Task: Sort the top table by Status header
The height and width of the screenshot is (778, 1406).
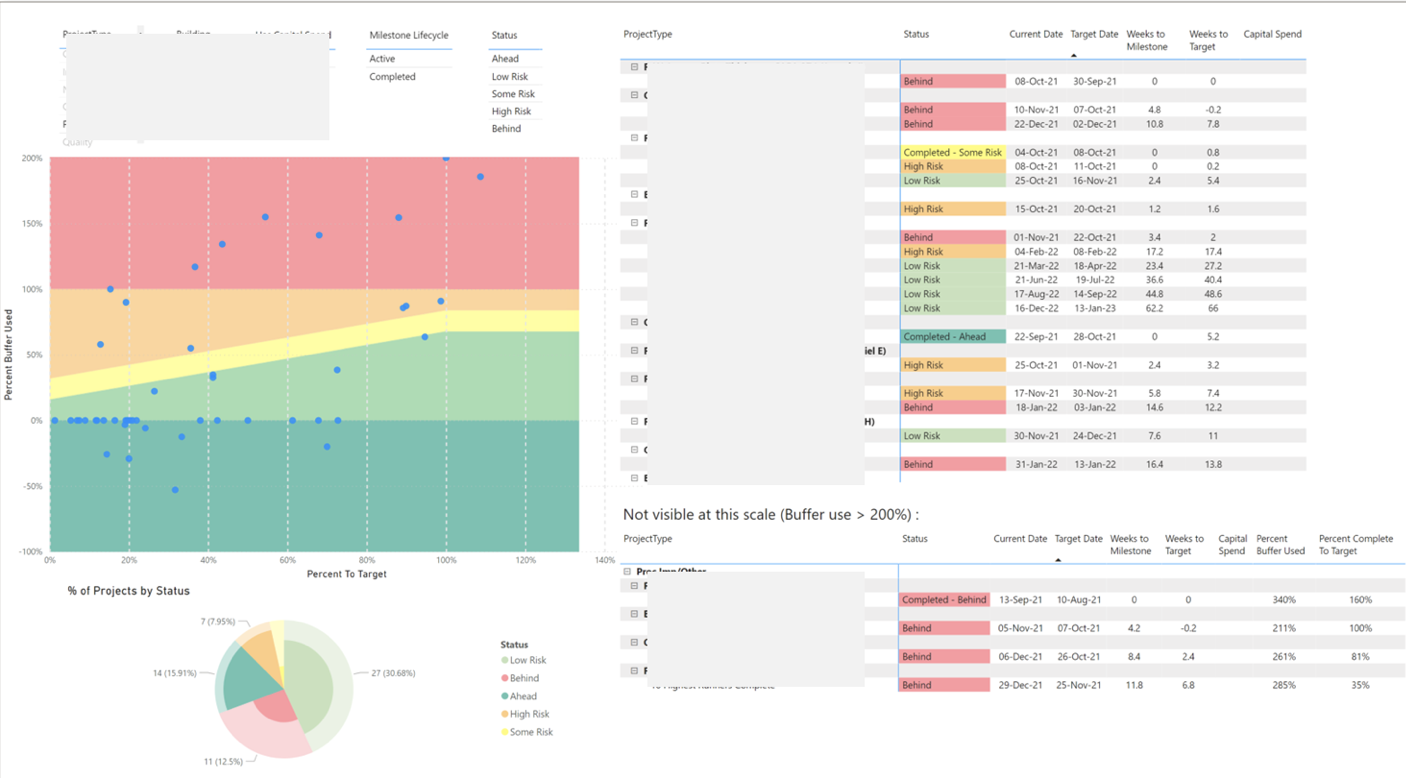Action: point(916,34)
